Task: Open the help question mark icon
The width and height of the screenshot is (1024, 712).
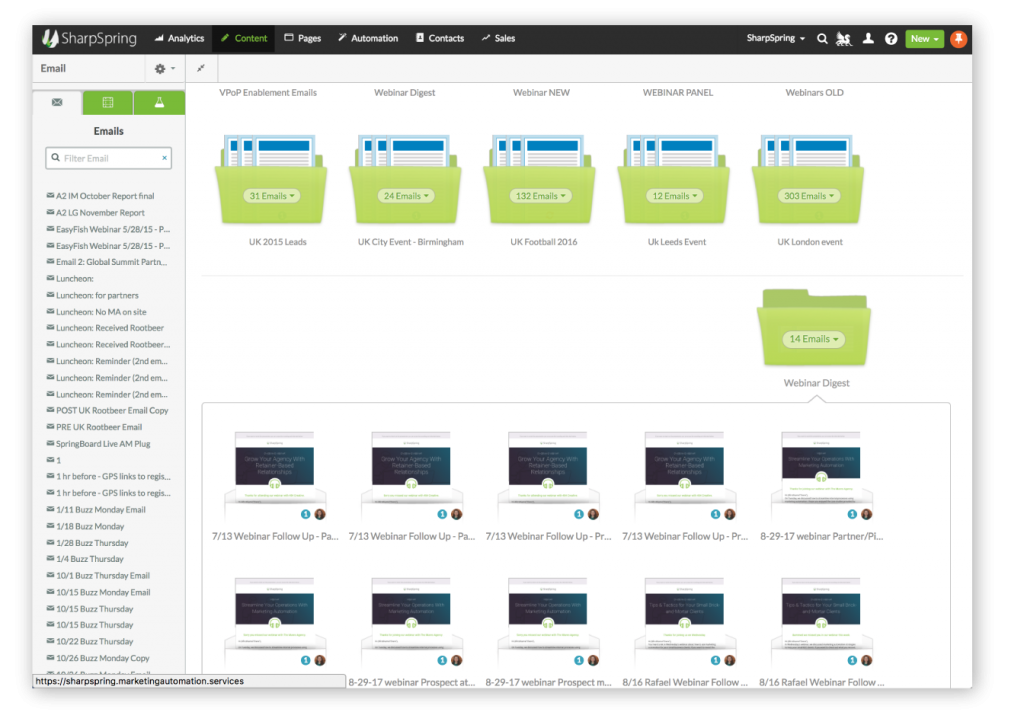Action: (891, 39)
